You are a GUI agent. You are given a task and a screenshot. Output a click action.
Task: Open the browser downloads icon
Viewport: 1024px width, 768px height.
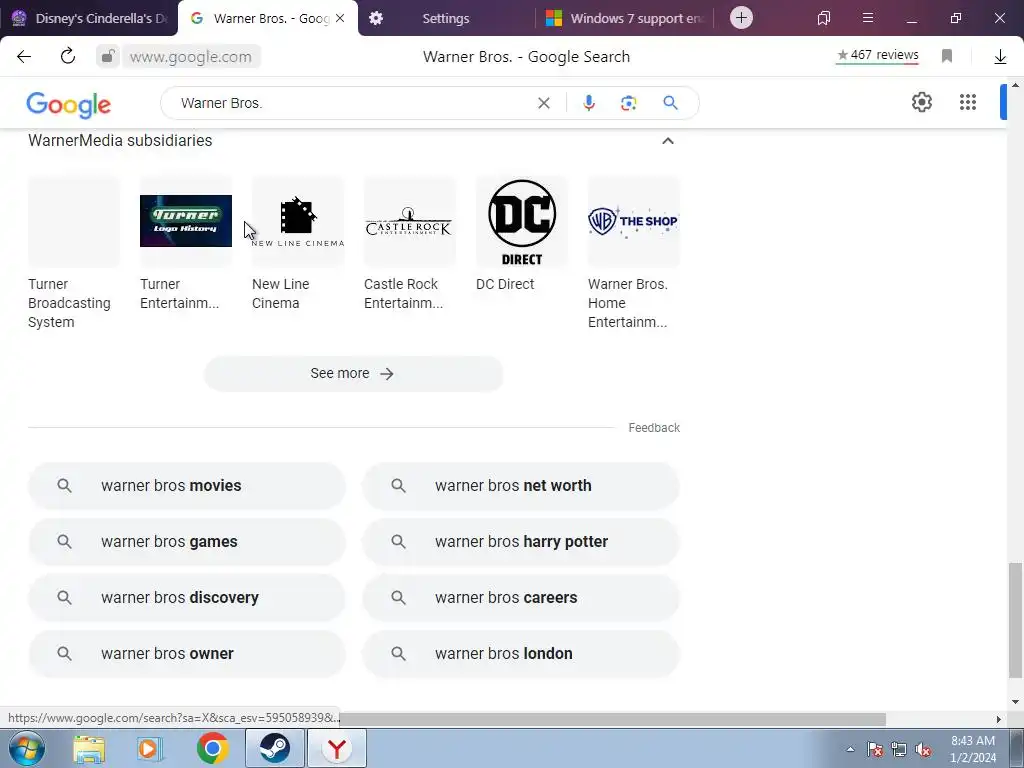coord(1000,57)
